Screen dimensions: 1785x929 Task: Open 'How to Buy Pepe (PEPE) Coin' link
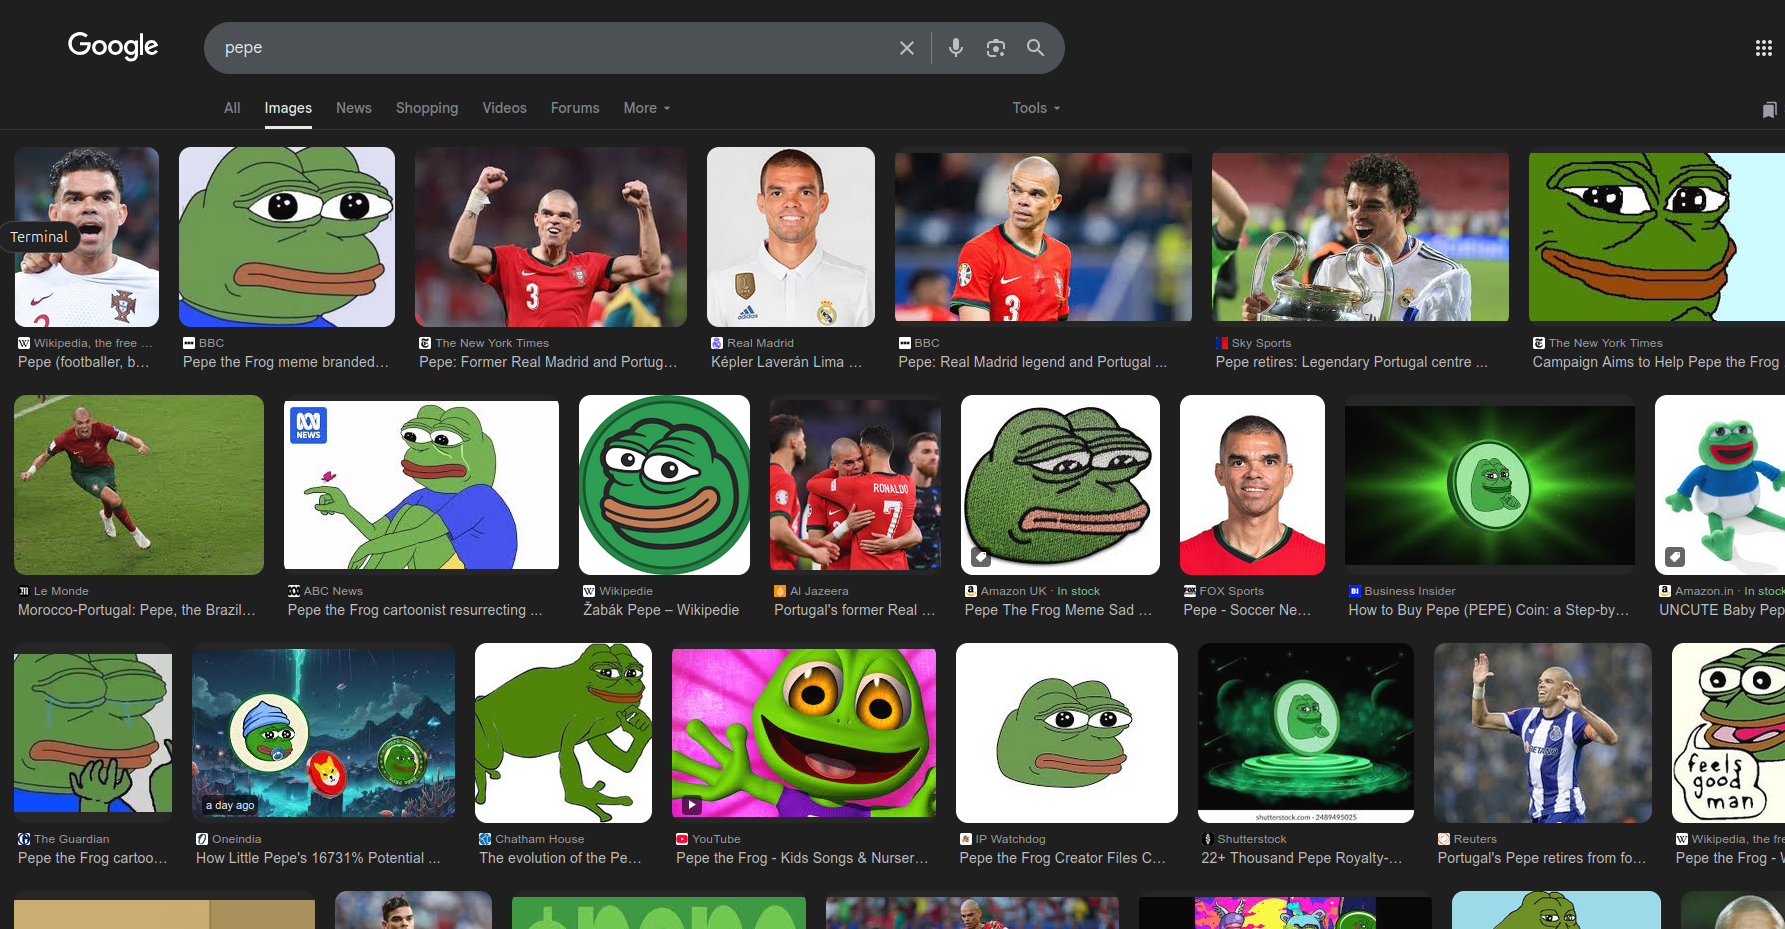point(1489,610)
